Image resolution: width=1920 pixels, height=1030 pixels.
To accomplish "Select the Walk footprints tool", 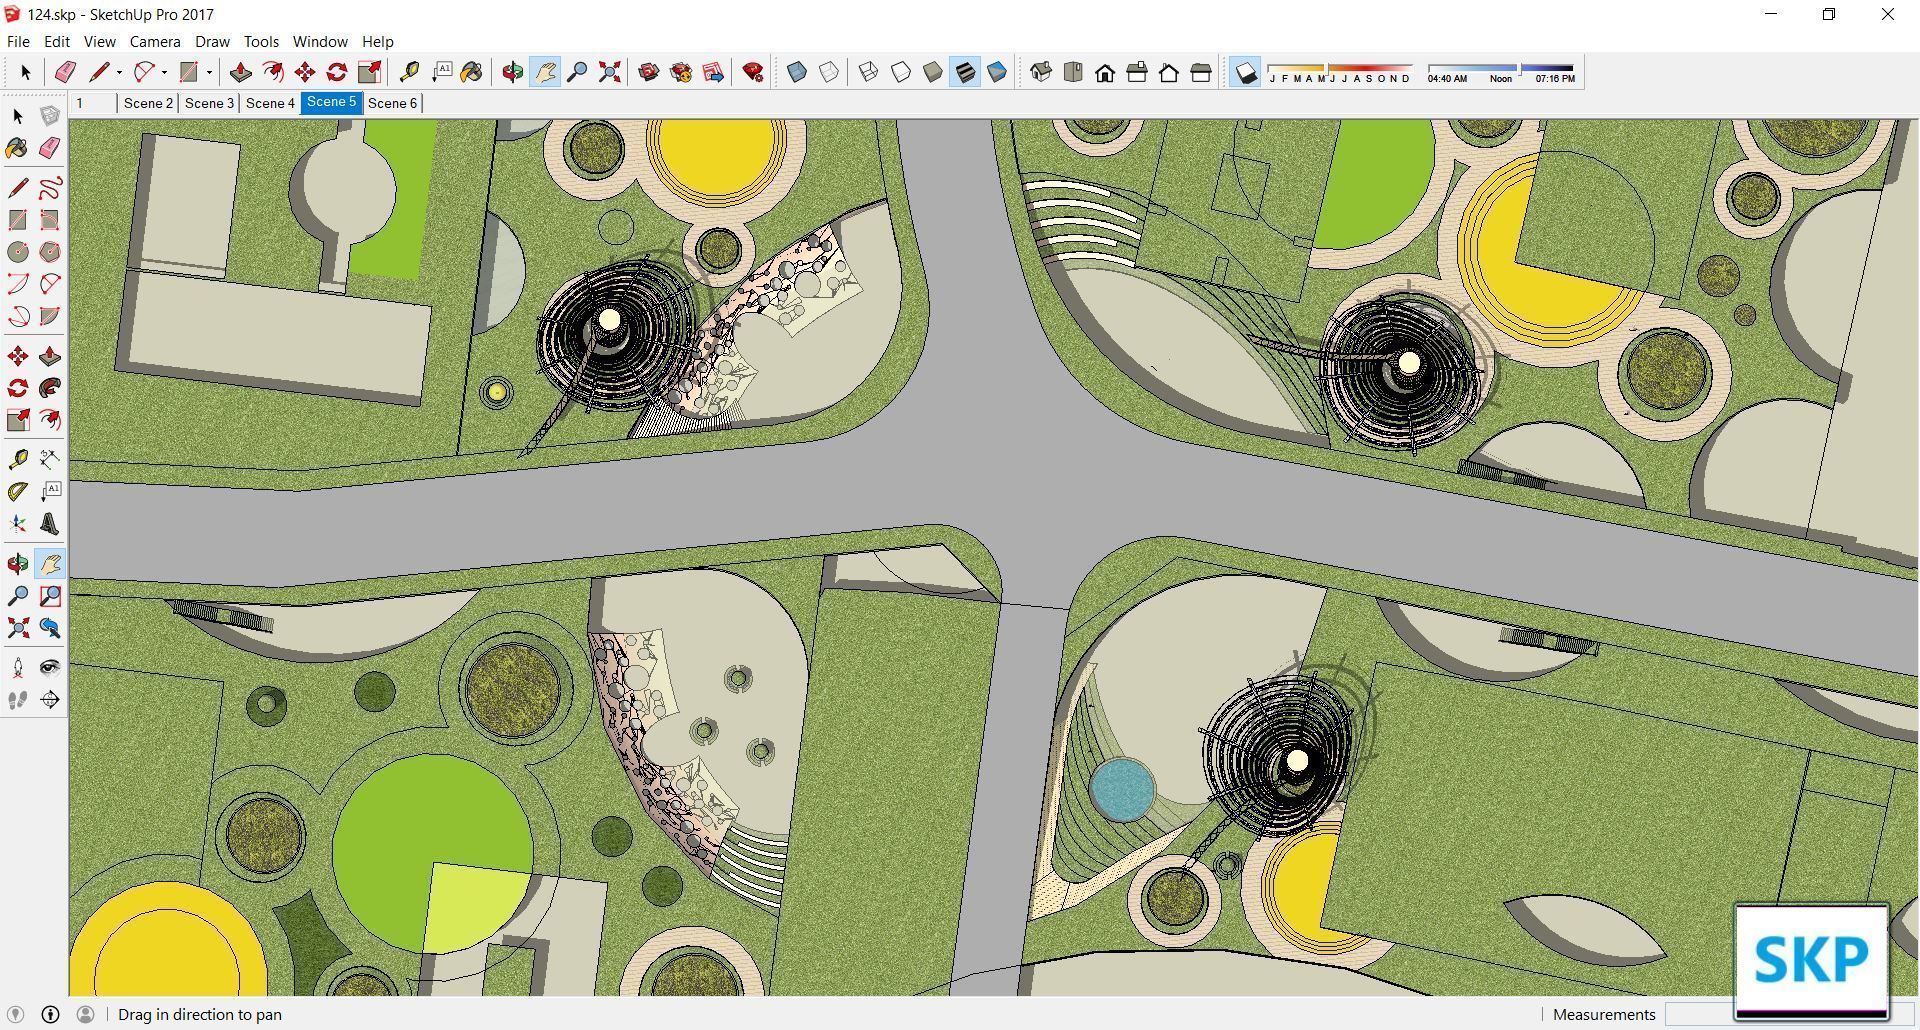I will [18, 700].
